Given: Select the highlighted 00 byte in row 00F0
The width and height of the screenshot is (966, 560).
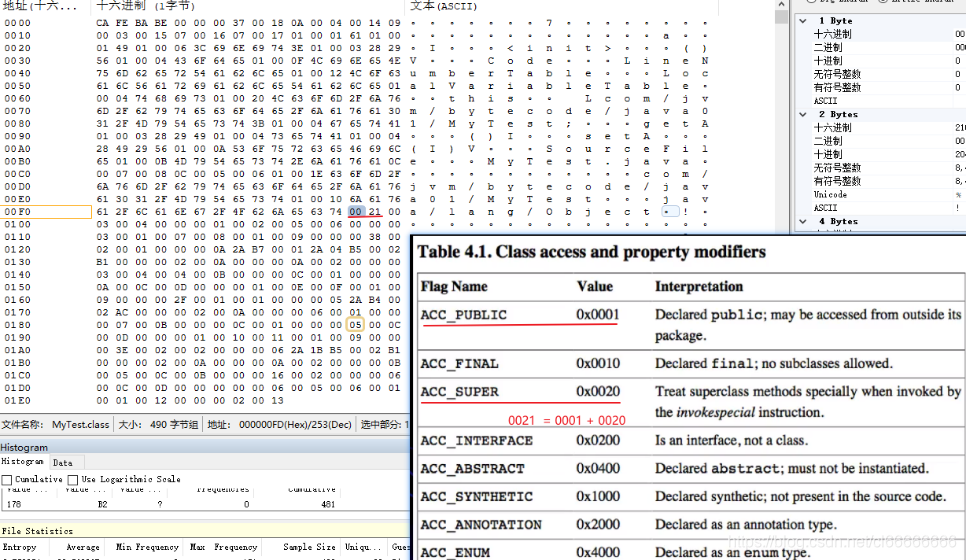Looking at the screenshot, I should pyautogui.click(x=355, y=212).
